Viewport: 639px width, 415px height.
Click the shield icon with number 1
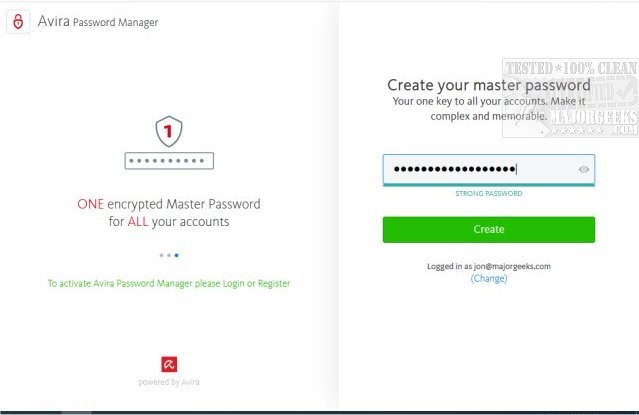tap(168, 131)
